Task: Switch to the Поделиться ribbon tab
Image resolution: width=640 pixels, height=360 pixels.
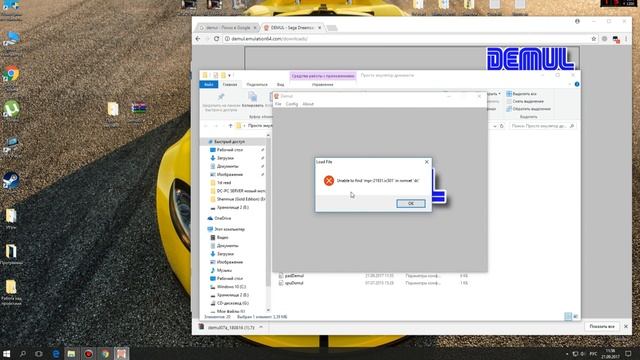Action: (257, 84)
